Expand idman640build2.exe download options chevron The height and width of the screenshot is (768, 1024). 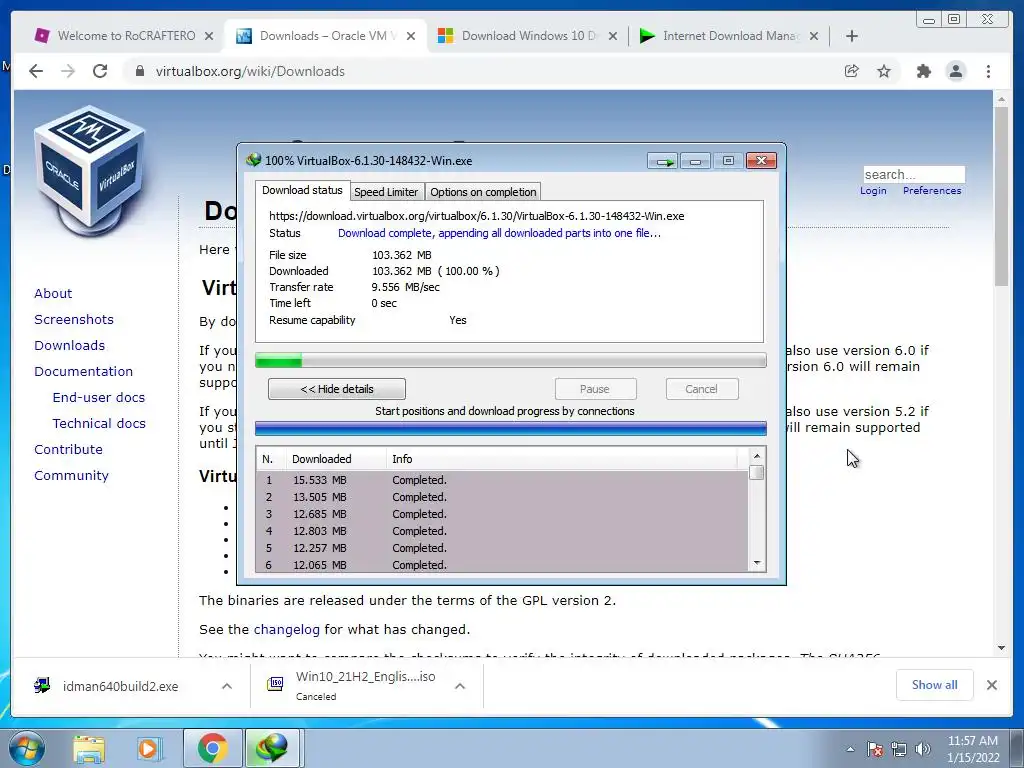coord(227,686)
